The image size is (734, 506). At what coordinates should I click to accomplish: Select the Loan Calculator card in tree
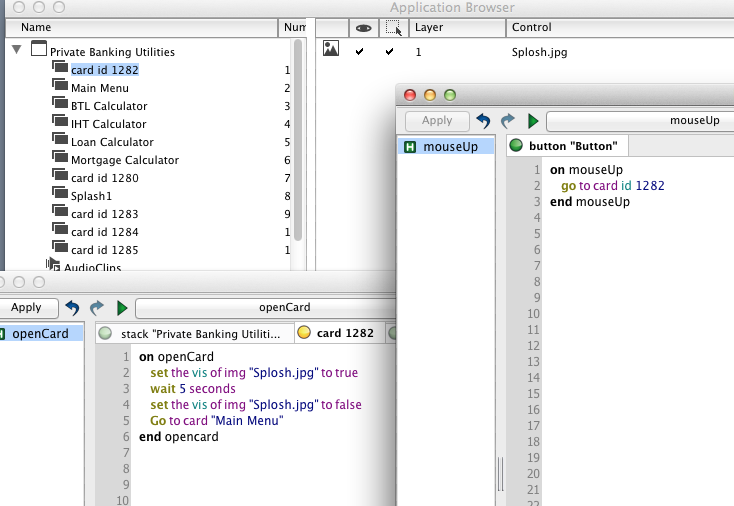point(111,142)
